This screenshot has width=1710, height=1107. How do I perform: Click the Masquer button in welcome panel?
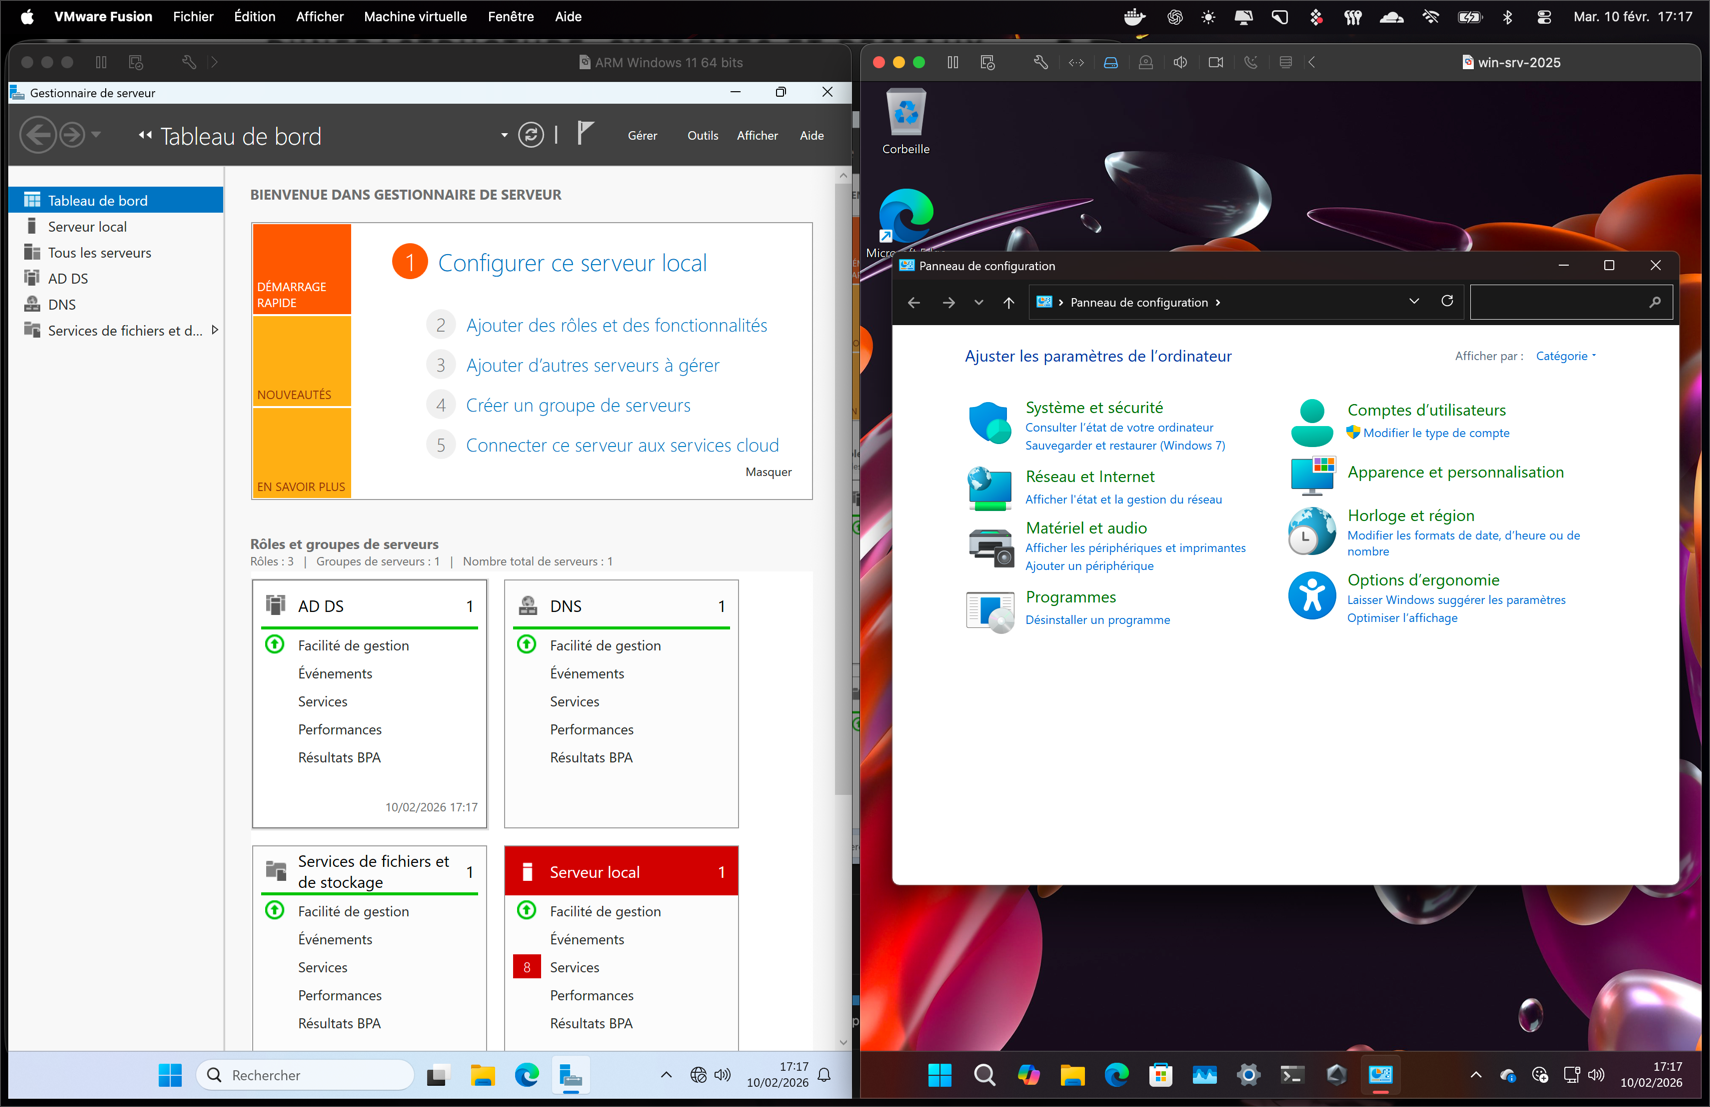(768, 472)
